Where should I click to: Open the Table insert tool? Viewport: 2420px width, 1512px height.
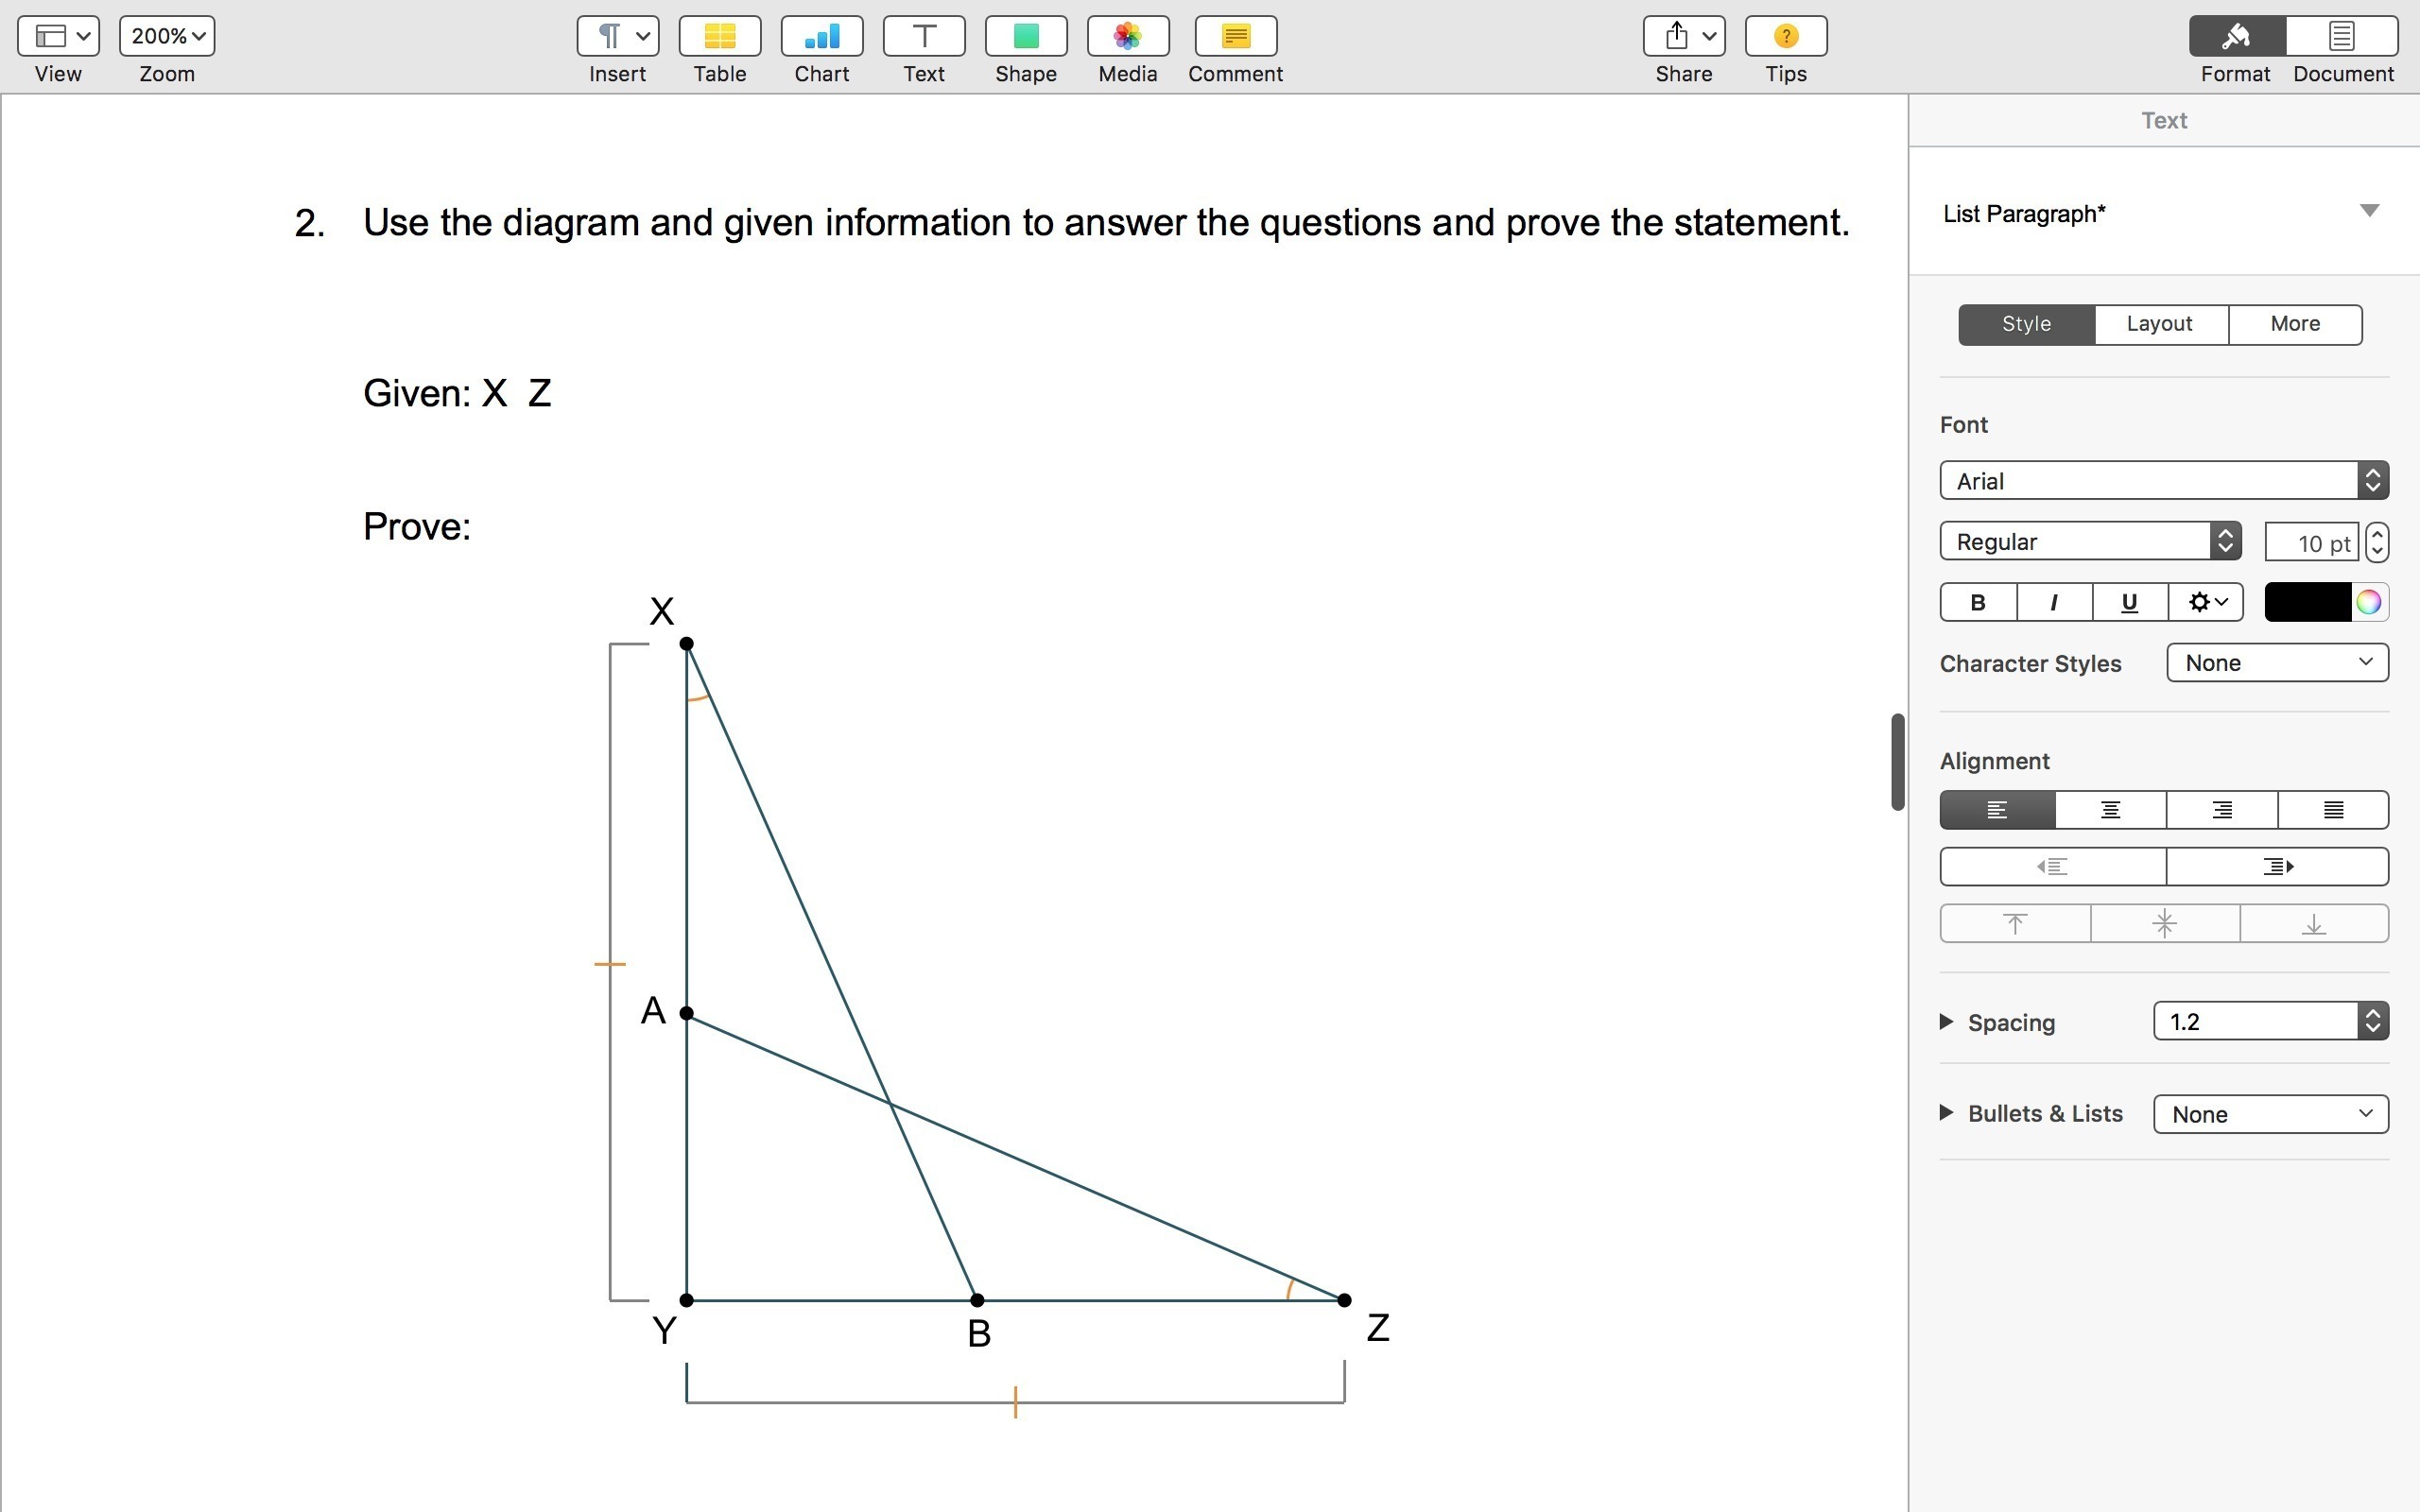tap(719, 37)
